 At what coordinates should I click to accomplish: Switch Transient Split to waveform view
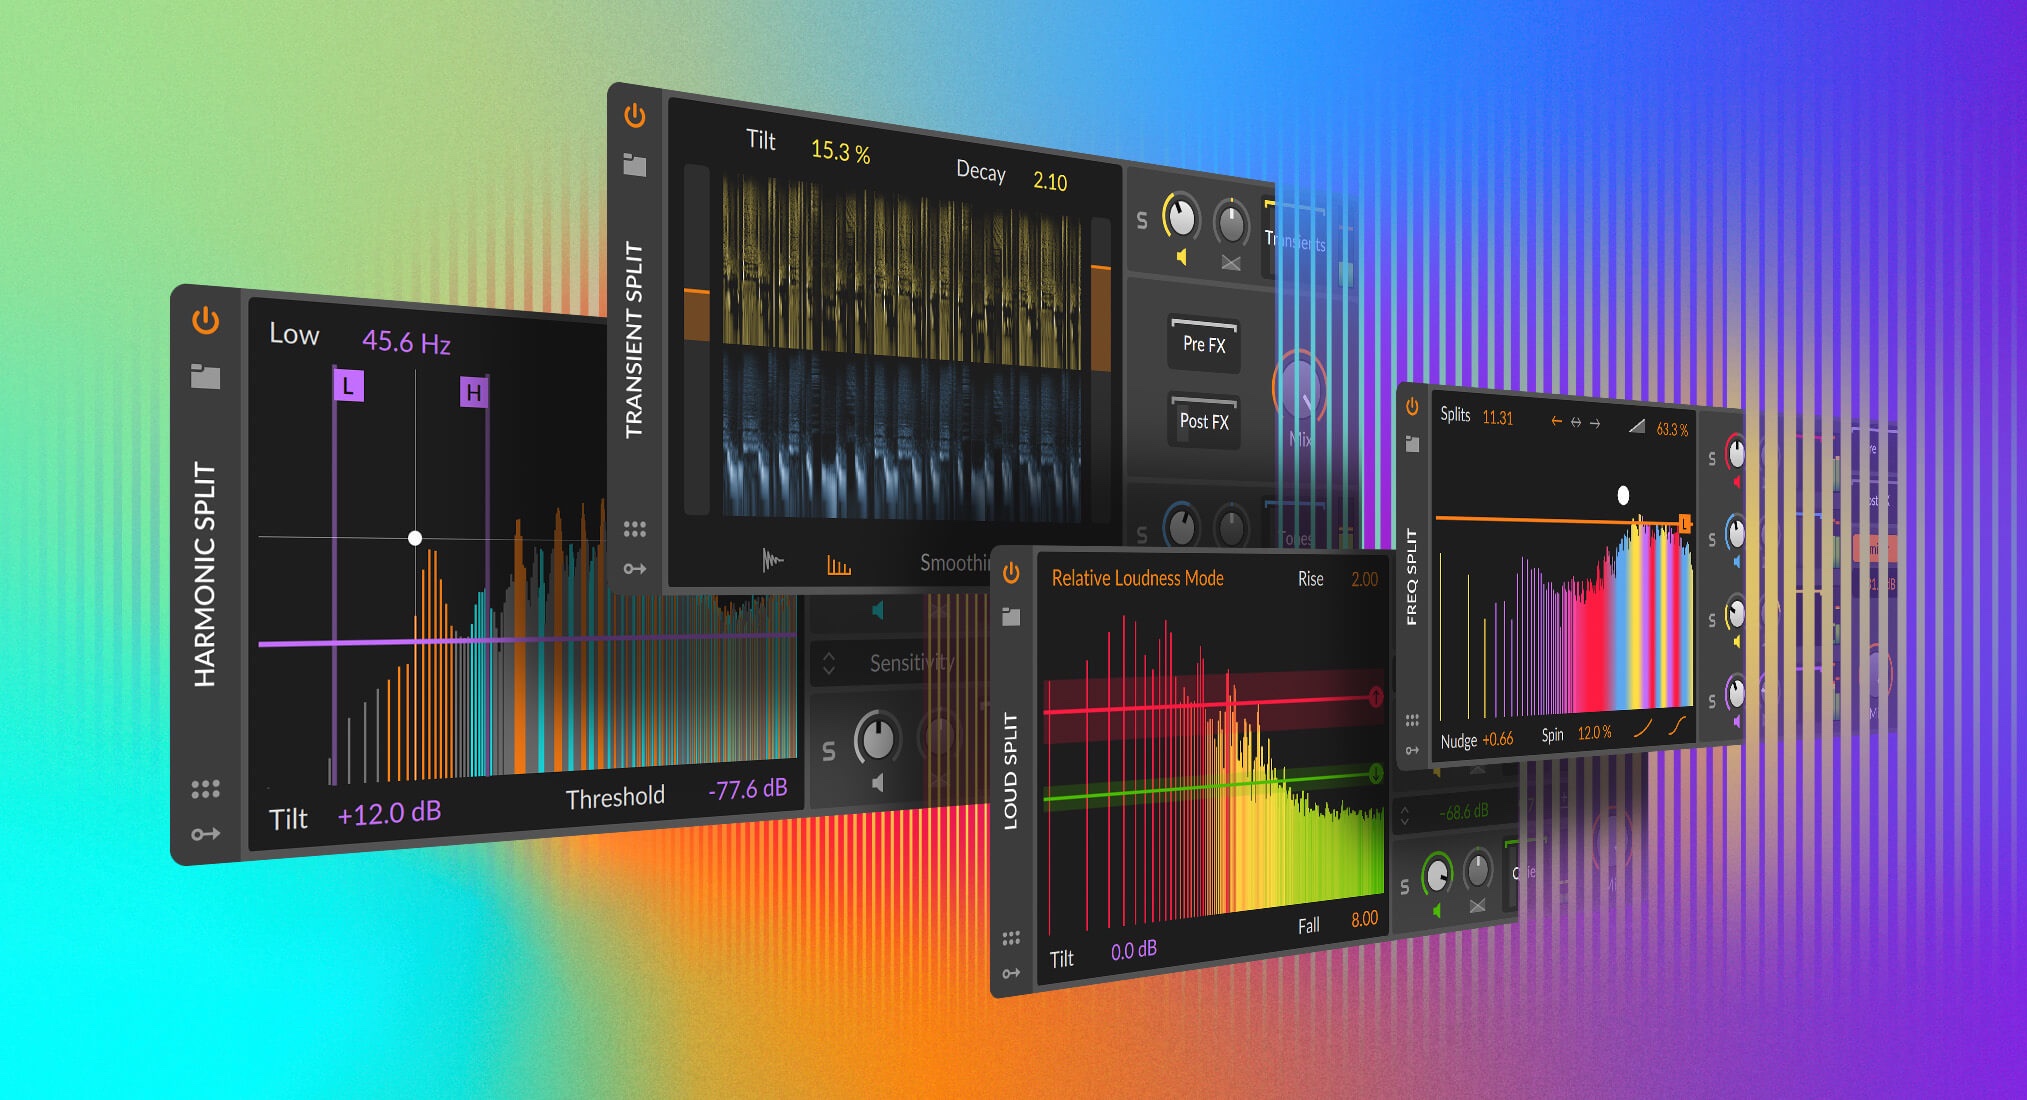click(x=773, y=561)
